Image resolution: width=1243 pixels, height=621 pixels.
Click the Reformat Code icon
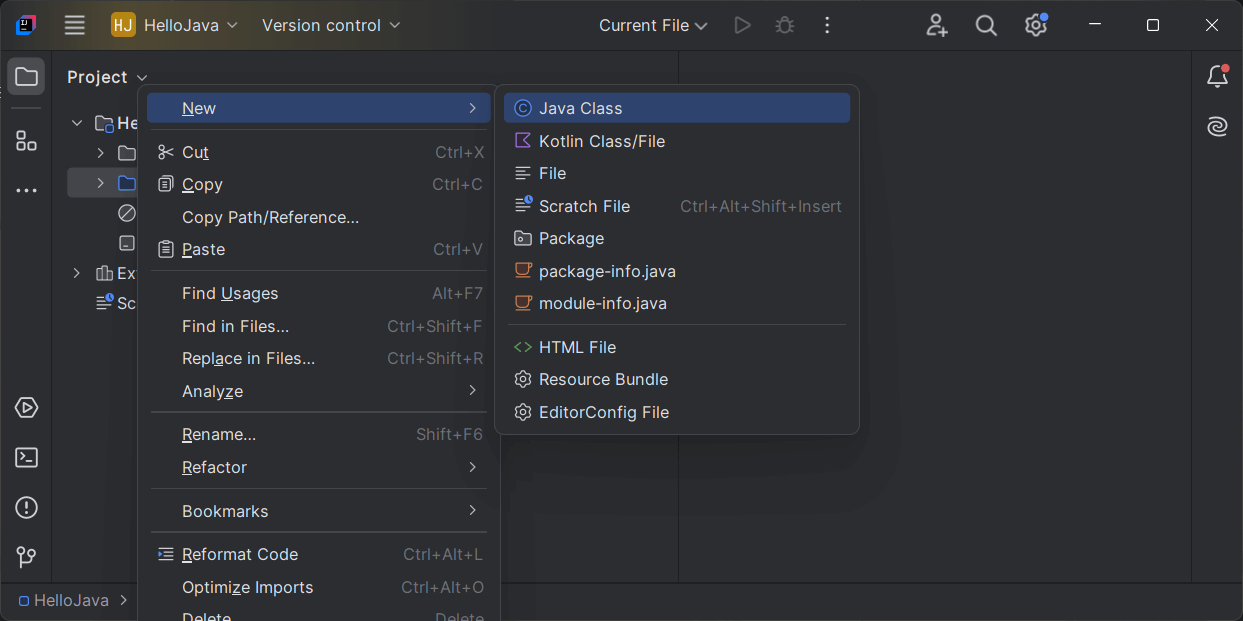click(x=166, y=554)
